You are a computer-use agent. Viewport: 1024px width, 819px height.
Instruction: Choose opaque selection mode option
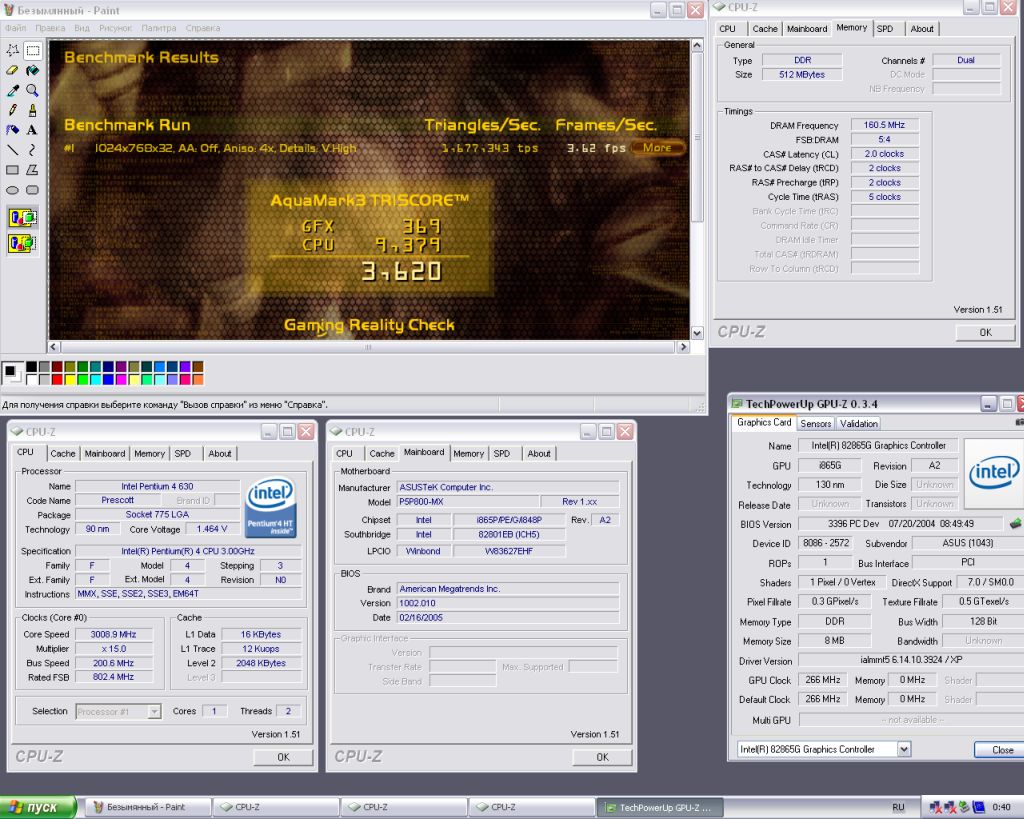tap(22, 217)
